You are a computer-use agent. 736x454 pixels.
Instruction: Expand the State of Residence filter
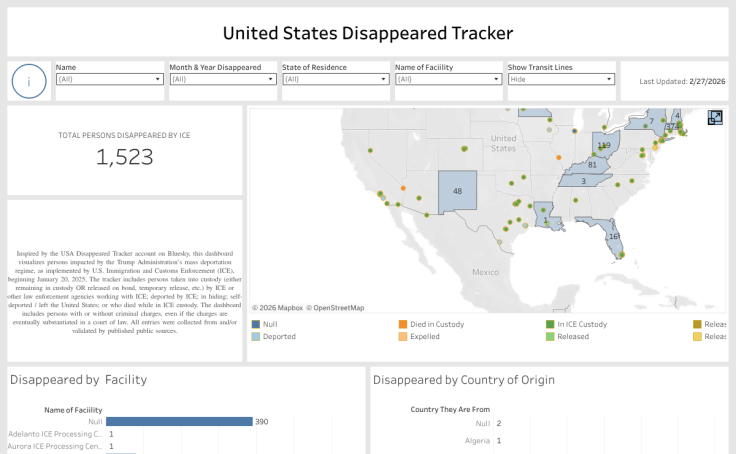(335, 79)
